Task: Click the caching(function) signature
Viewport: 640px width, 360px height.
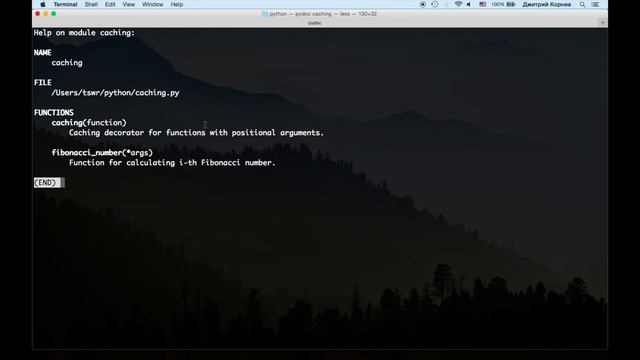Action: 89,122
